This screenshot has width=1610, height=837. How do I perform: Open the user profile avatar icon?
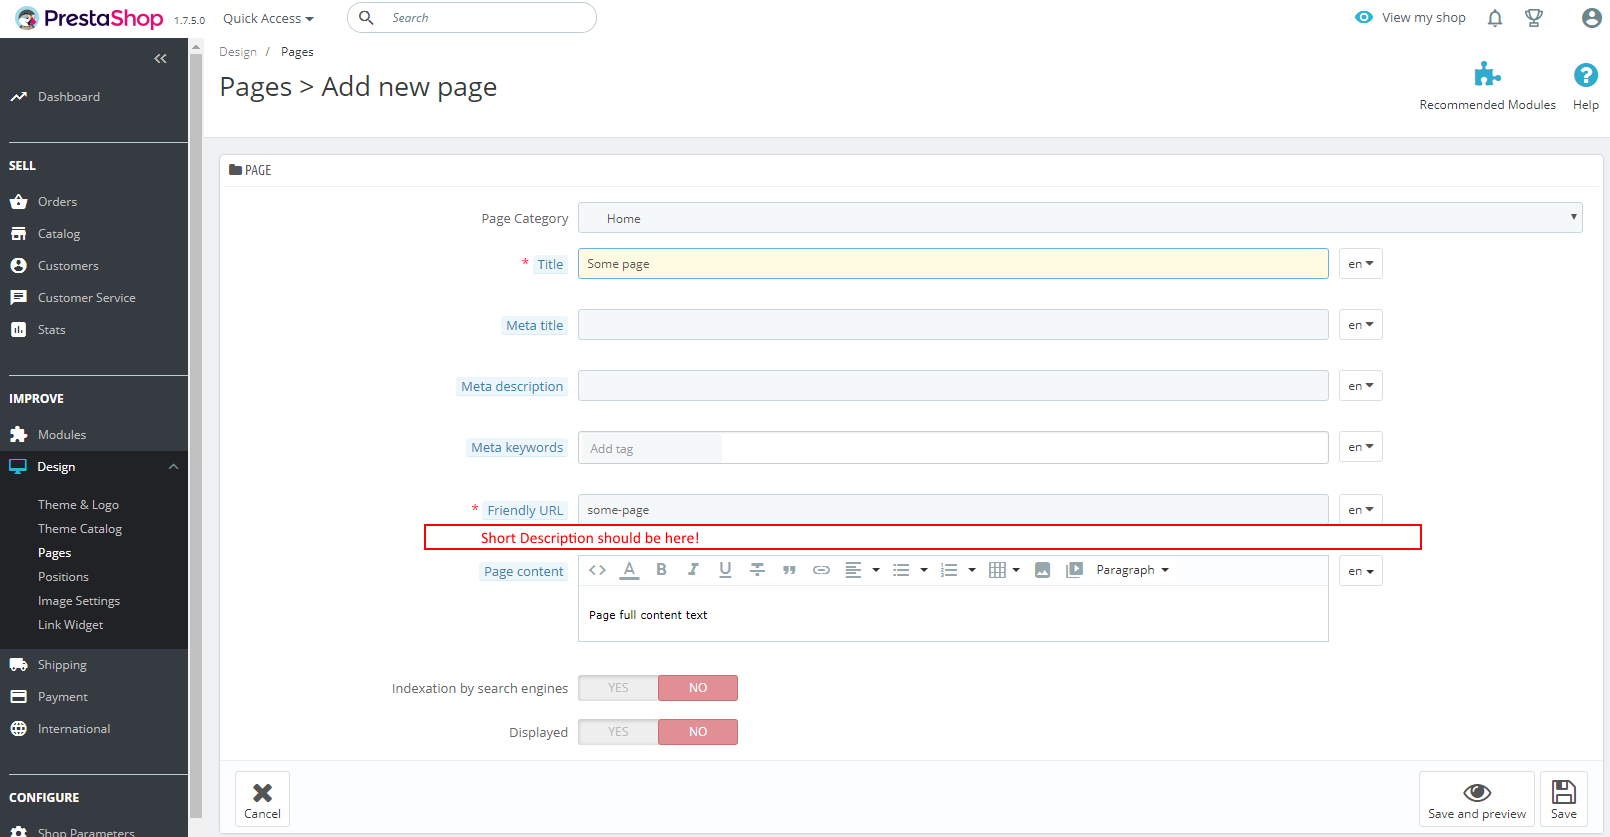point(1592,18)
